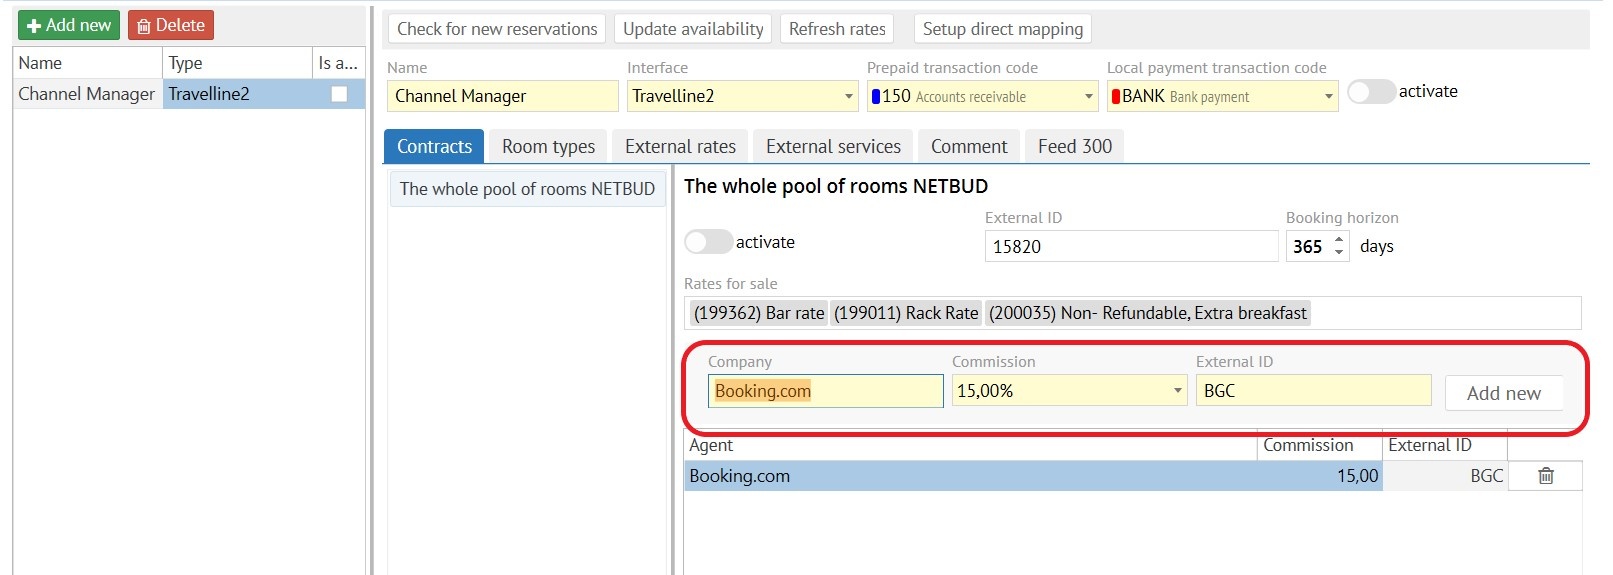Click the red Delete button
1613x575 pixels.
point(171,25)
